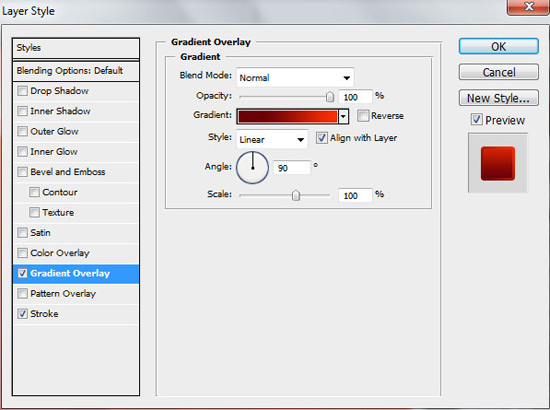Uncheck the Preview checkbox
Viewport: 550px width, 410px height.
pyautogui.click(x=476, y=120)
